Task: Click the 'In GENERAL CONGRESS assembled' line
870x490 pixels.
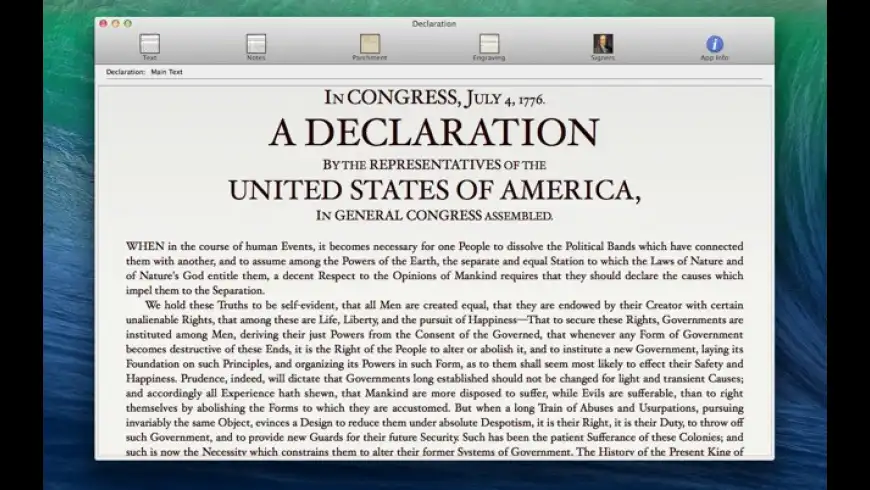Action: (x=434, y=215)
